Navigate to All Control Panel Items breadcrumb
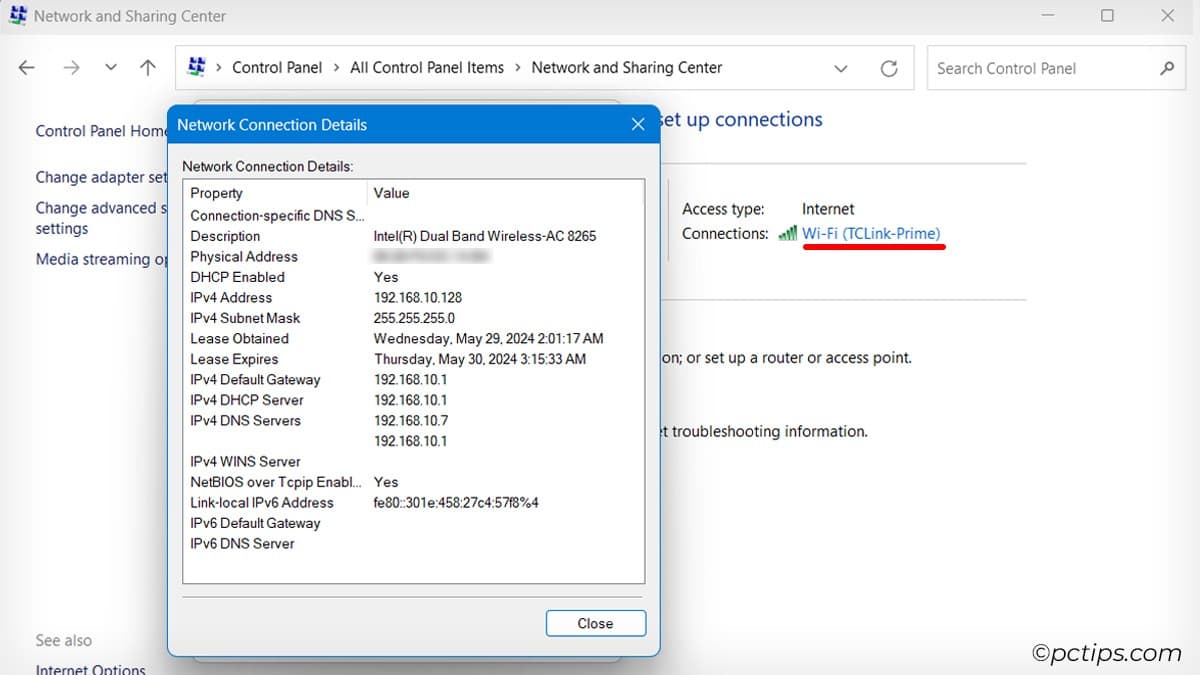 click(427, 67)
